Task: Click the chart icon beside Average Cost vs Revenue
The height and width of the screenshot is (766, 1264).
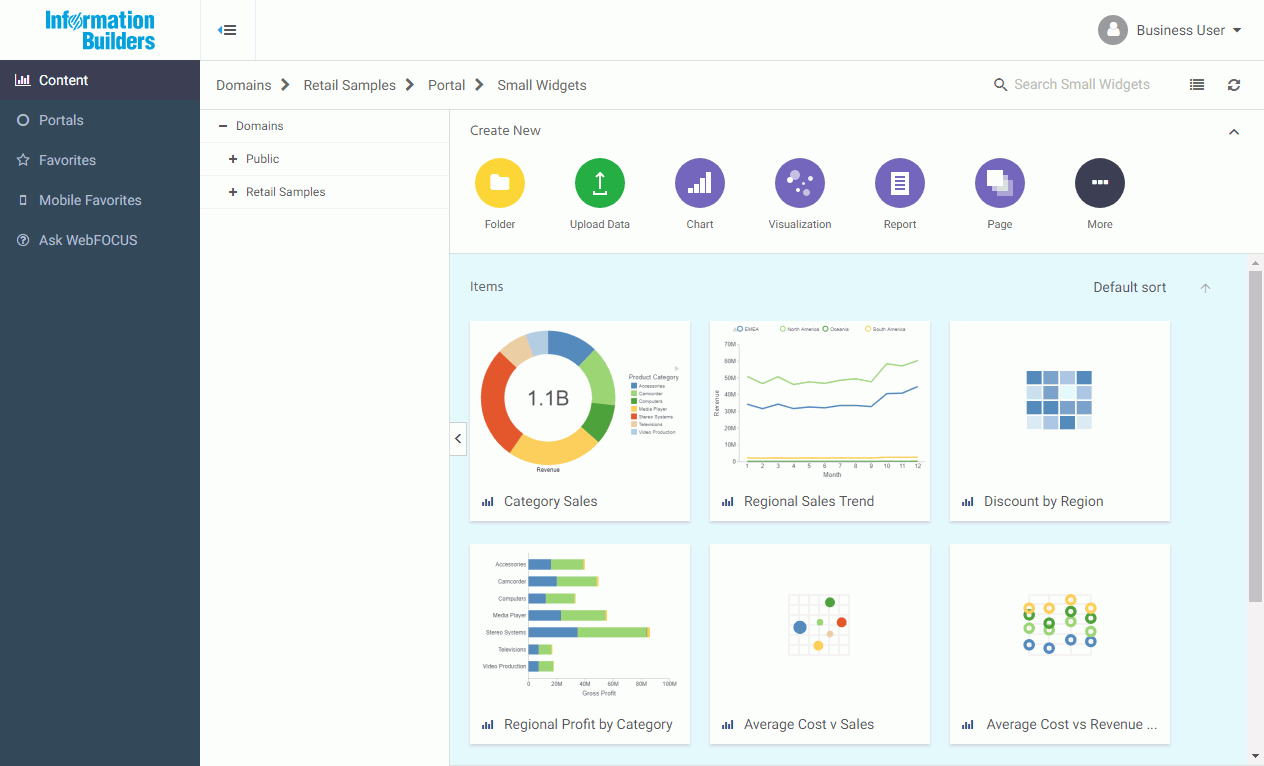Action: coord(968,725)
